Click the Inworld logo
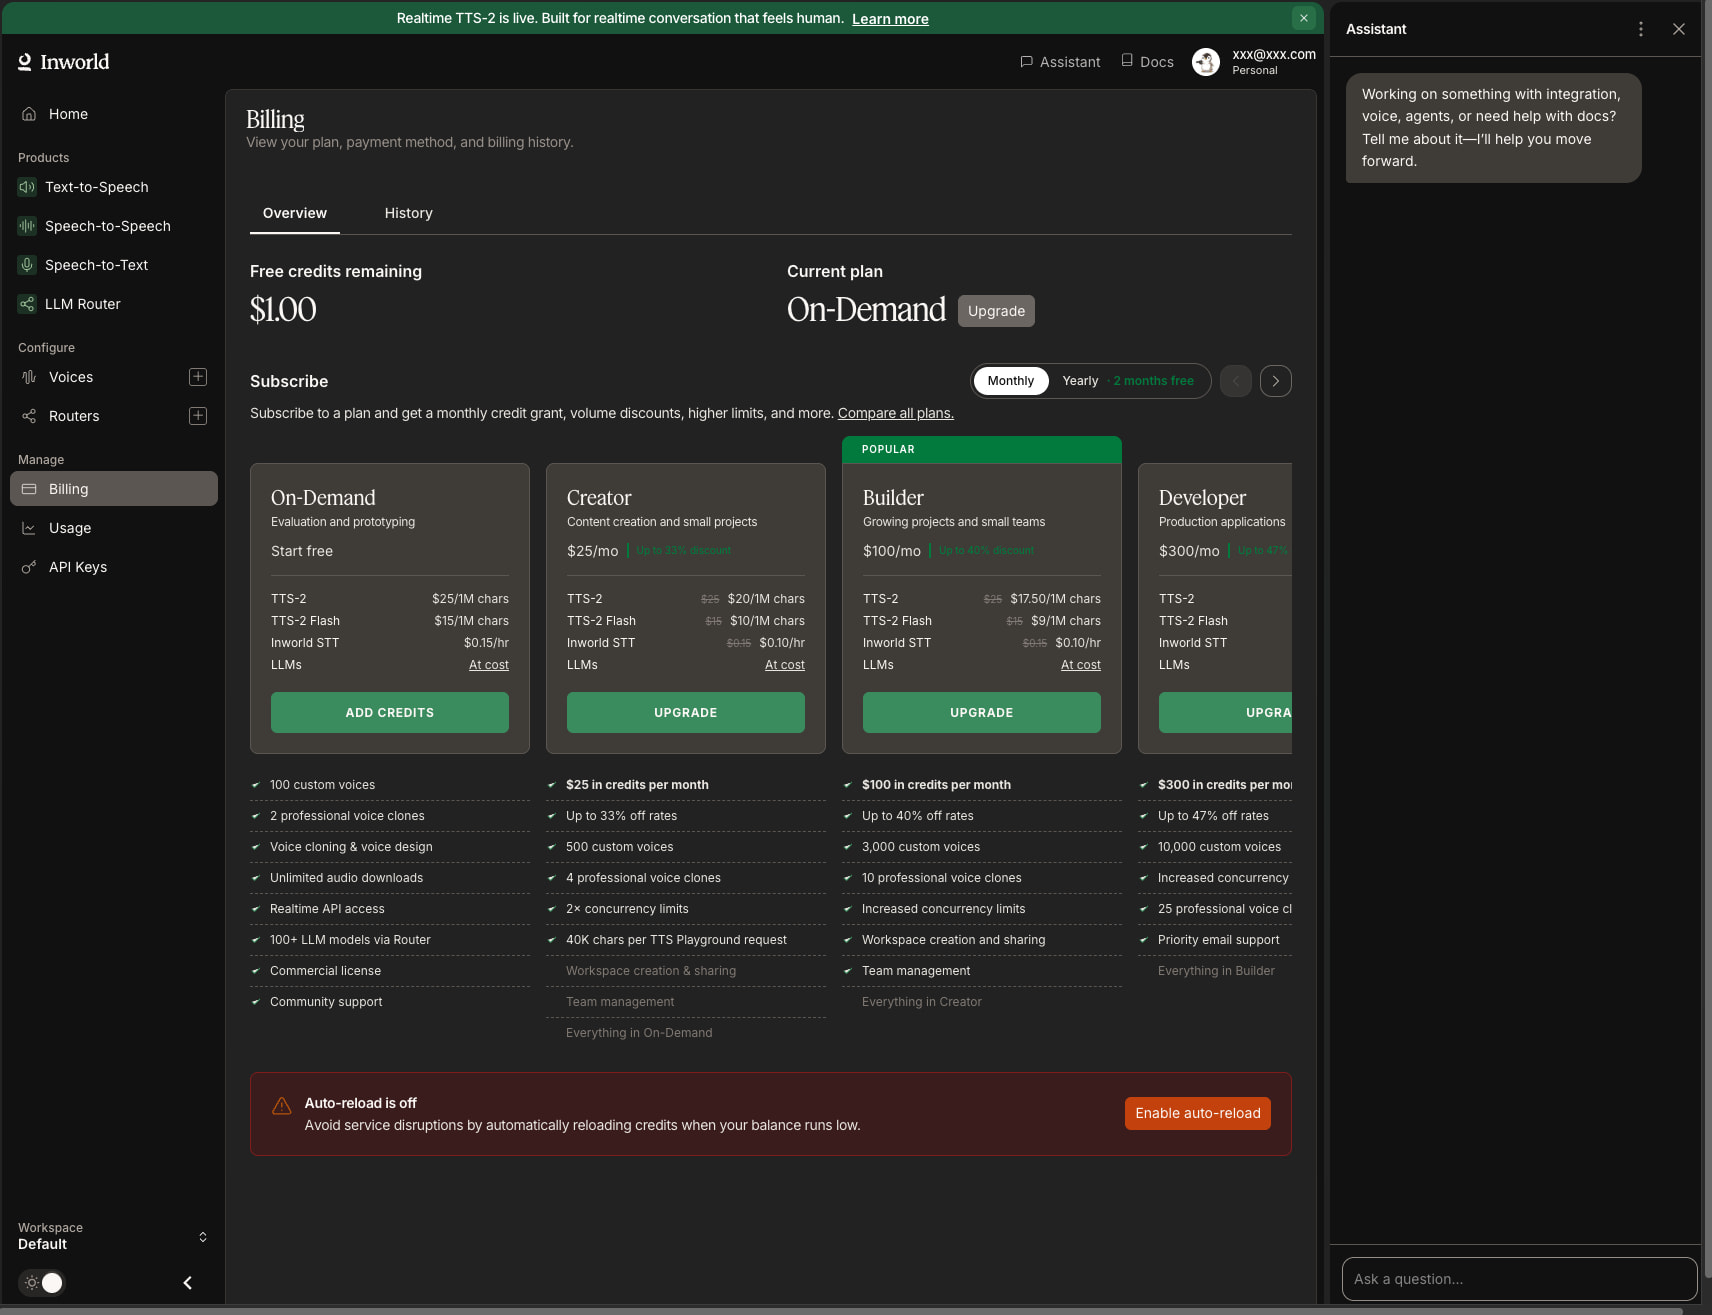Screen dimensions: 1712x1315 64,62
